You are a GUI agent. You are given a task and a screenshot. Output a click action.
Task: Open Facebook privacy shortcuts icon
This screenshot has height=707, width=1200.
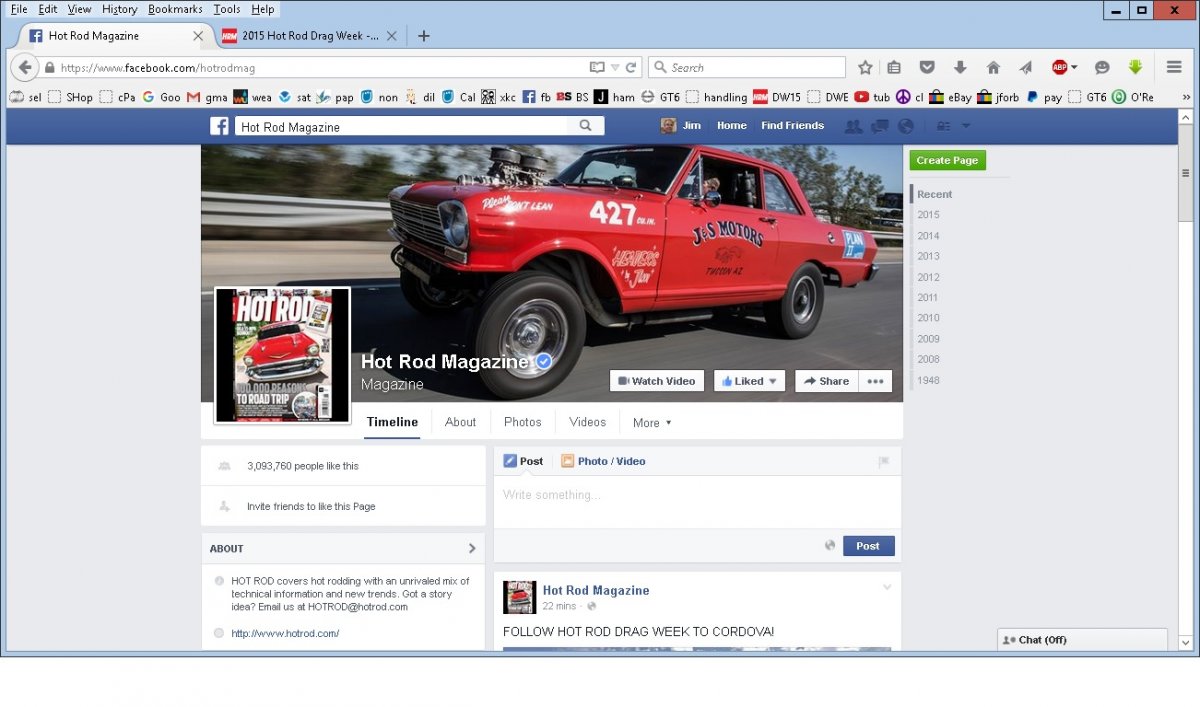pos(943,126)
